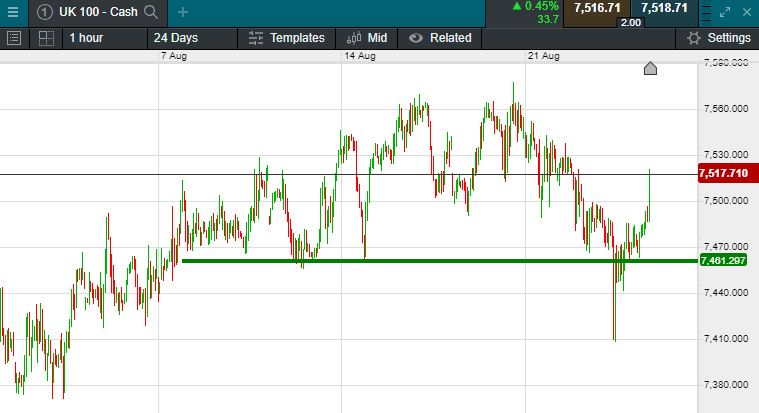This screenshot has height=413, width=759.
Task: Click the three-dot options handle icon
Action: (x=706, y=13)
